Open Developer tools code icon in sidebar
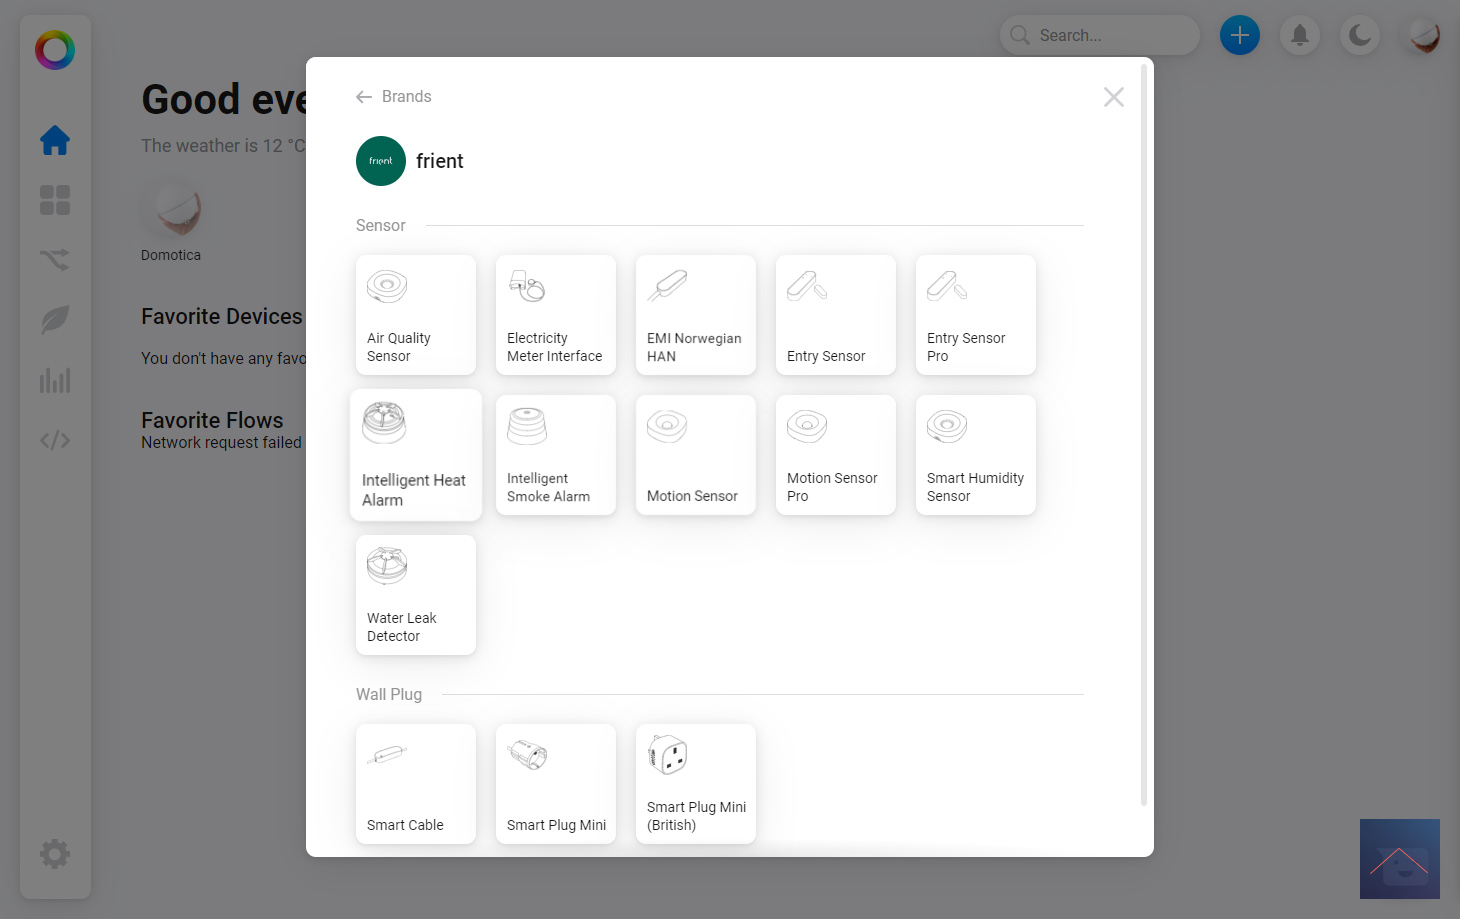 pos(55,440)
